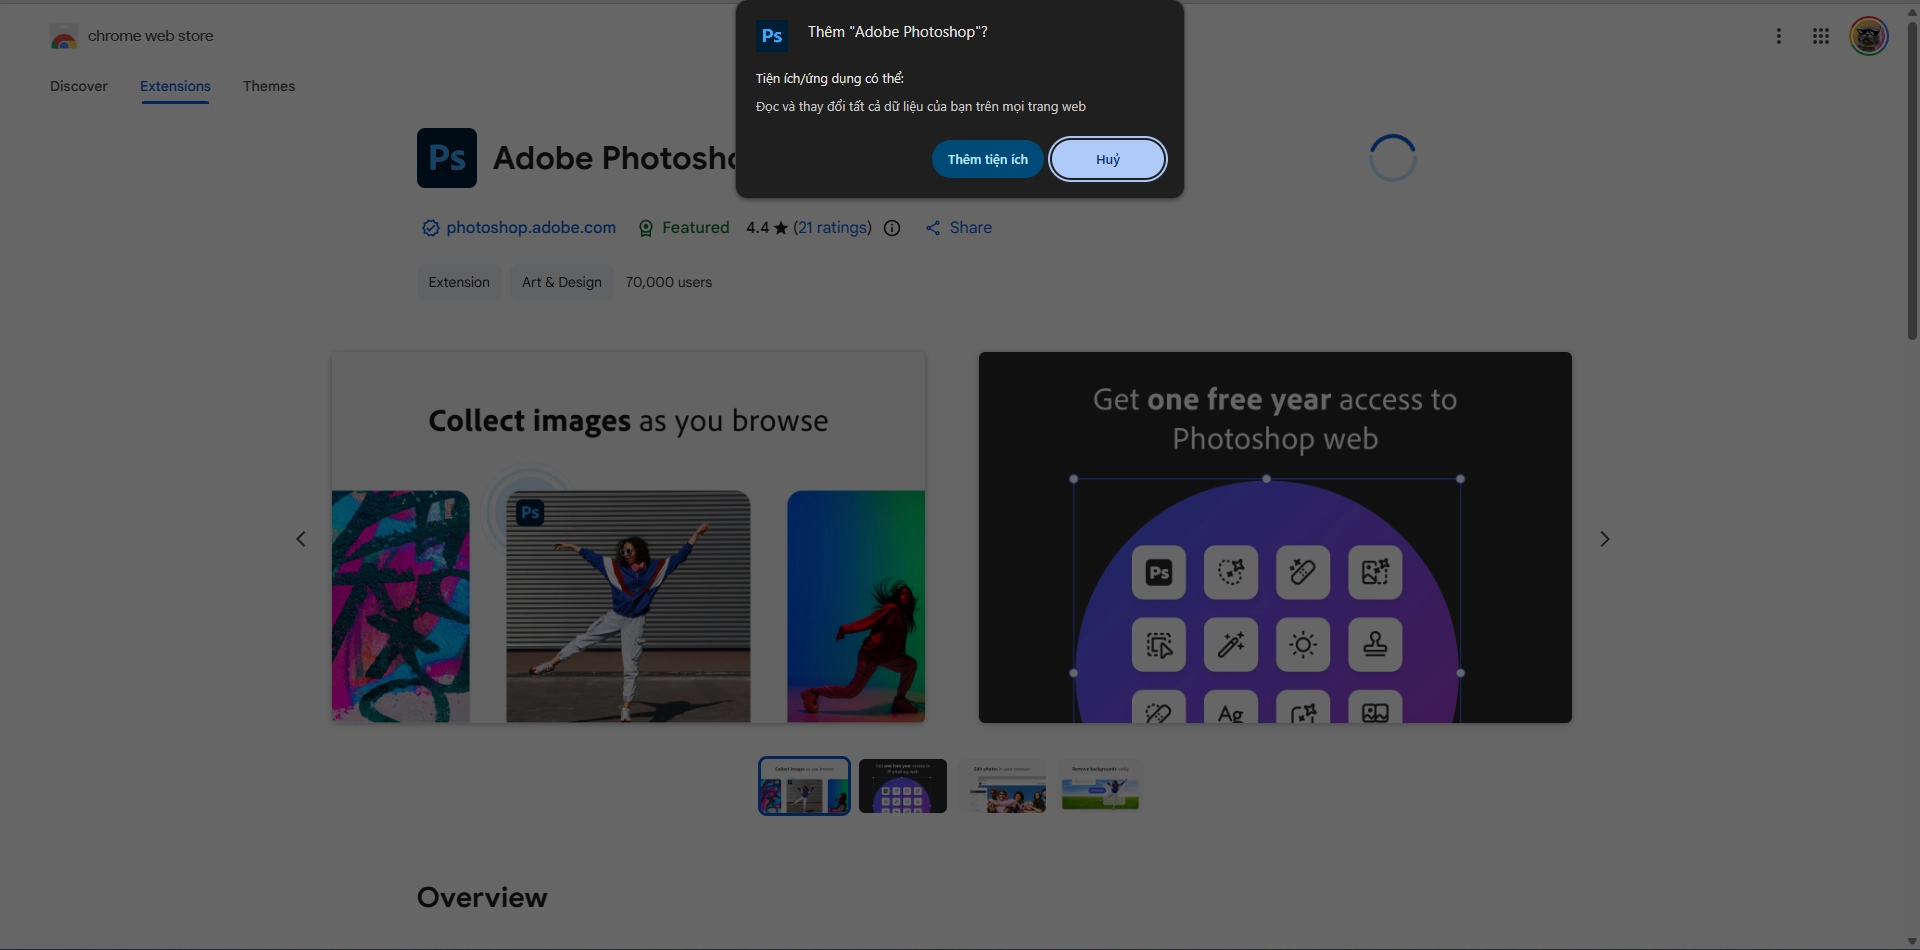The image size is (1920, 950).
Task: Advance the carousel with the next arrow
Action: [x=1605, y=538]
